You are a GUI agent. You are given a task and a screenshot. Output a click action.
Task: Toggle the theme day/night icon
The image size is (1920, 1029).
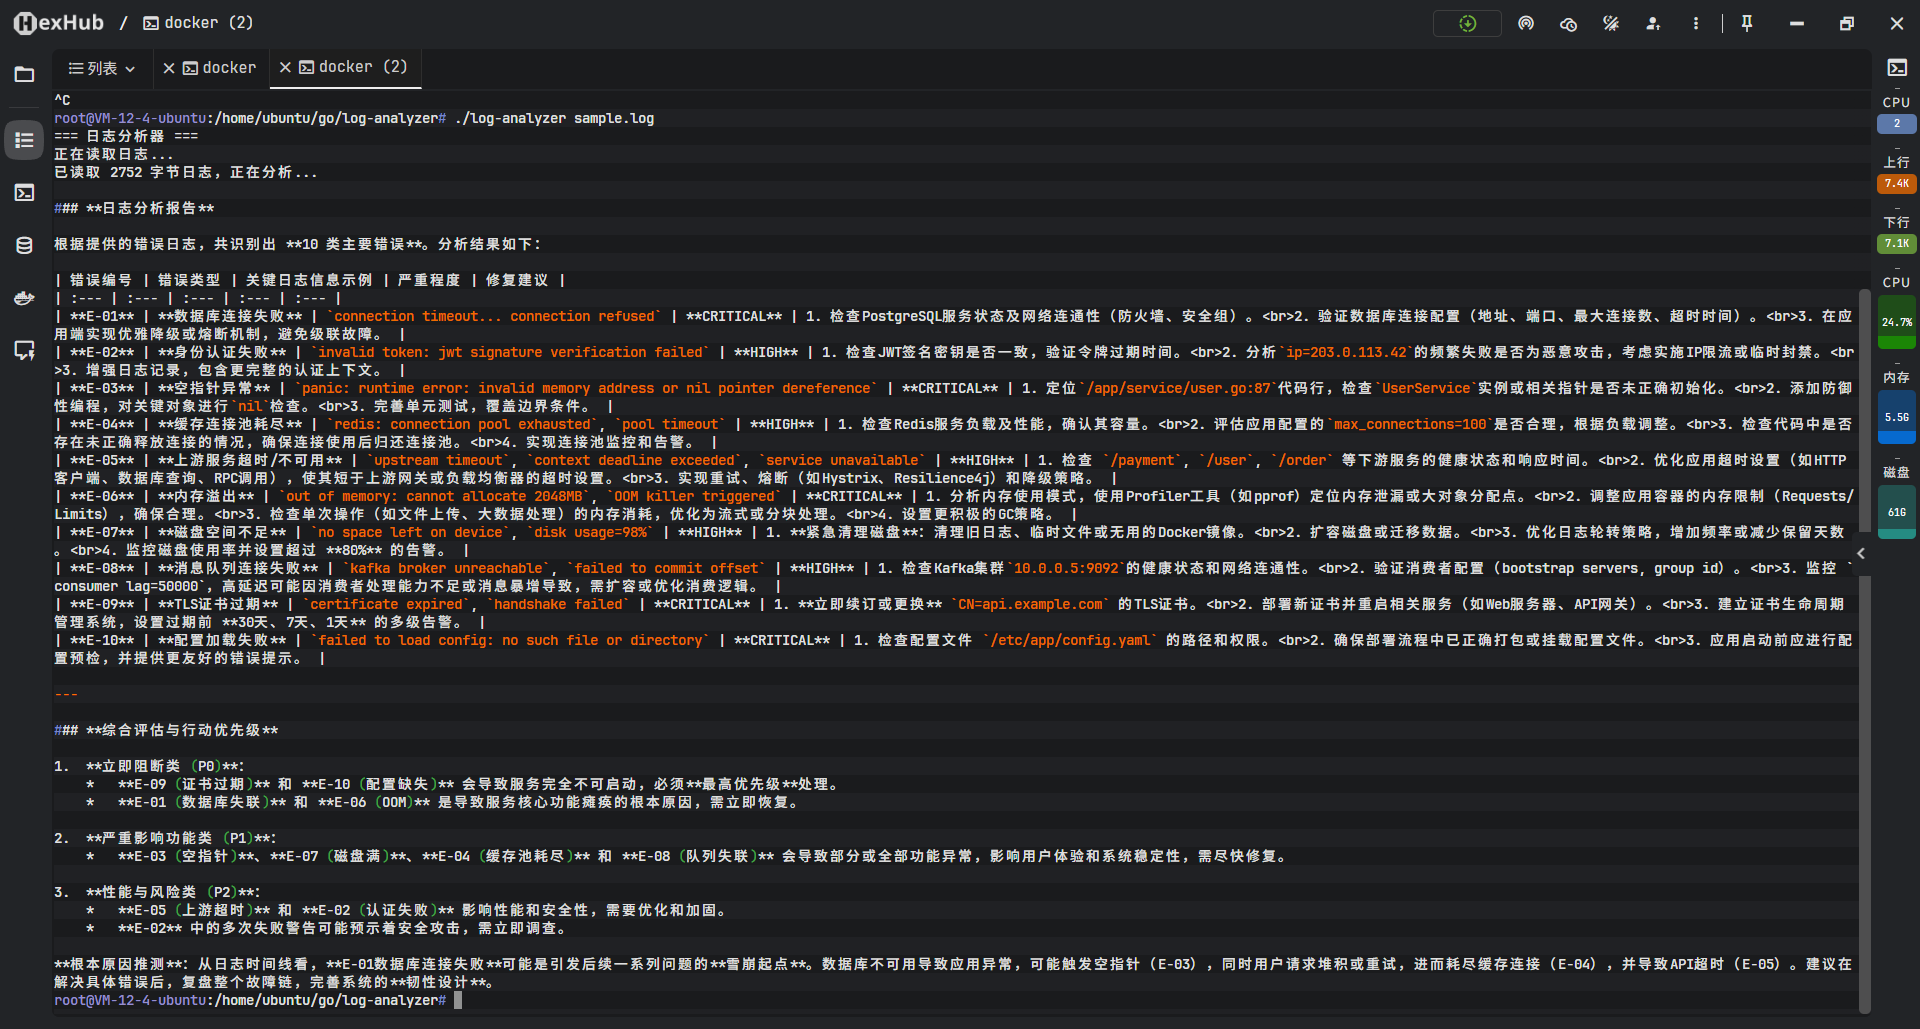(x=1610, y=23)
